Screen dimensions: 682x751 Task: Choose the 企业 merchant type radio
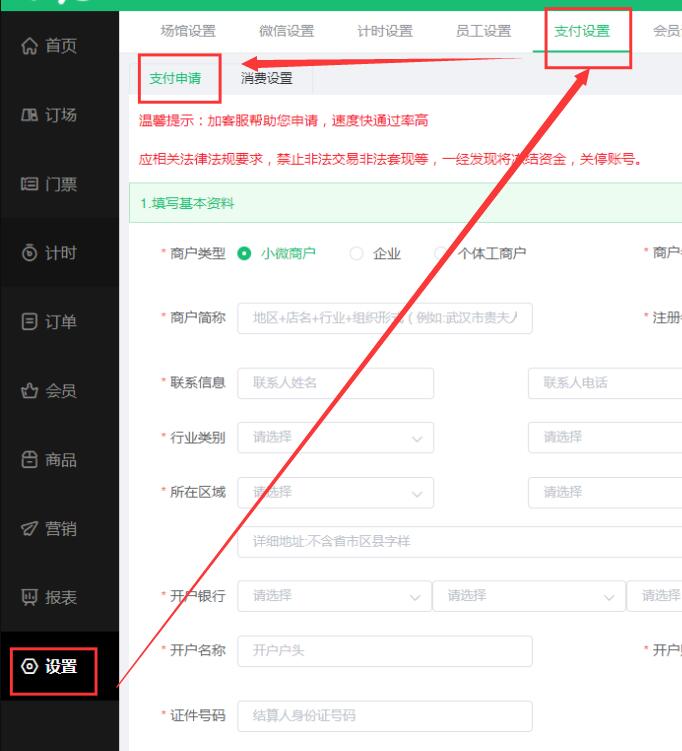point(356,254)
